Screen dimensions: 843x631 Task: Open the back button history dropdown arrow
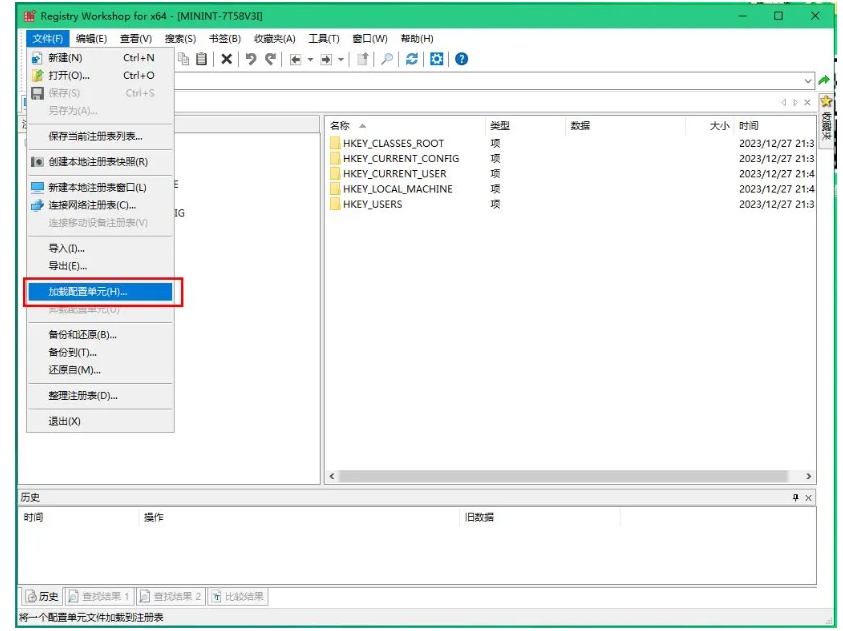click(310, 59)
